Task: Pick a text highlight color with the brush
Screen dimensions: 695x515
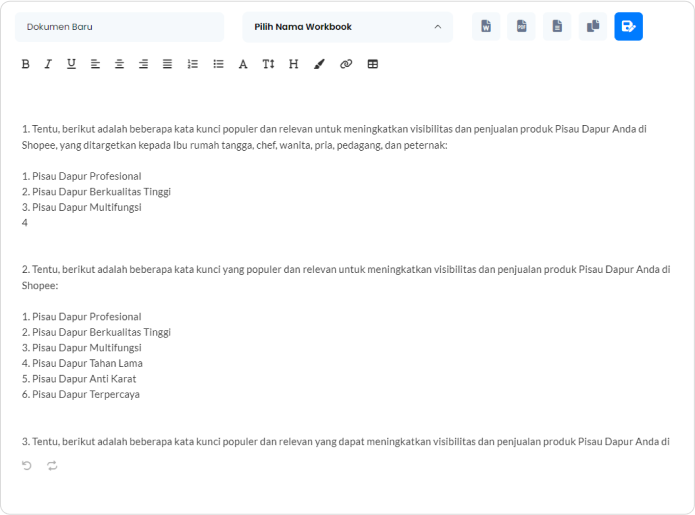Action: click(319, 64)
